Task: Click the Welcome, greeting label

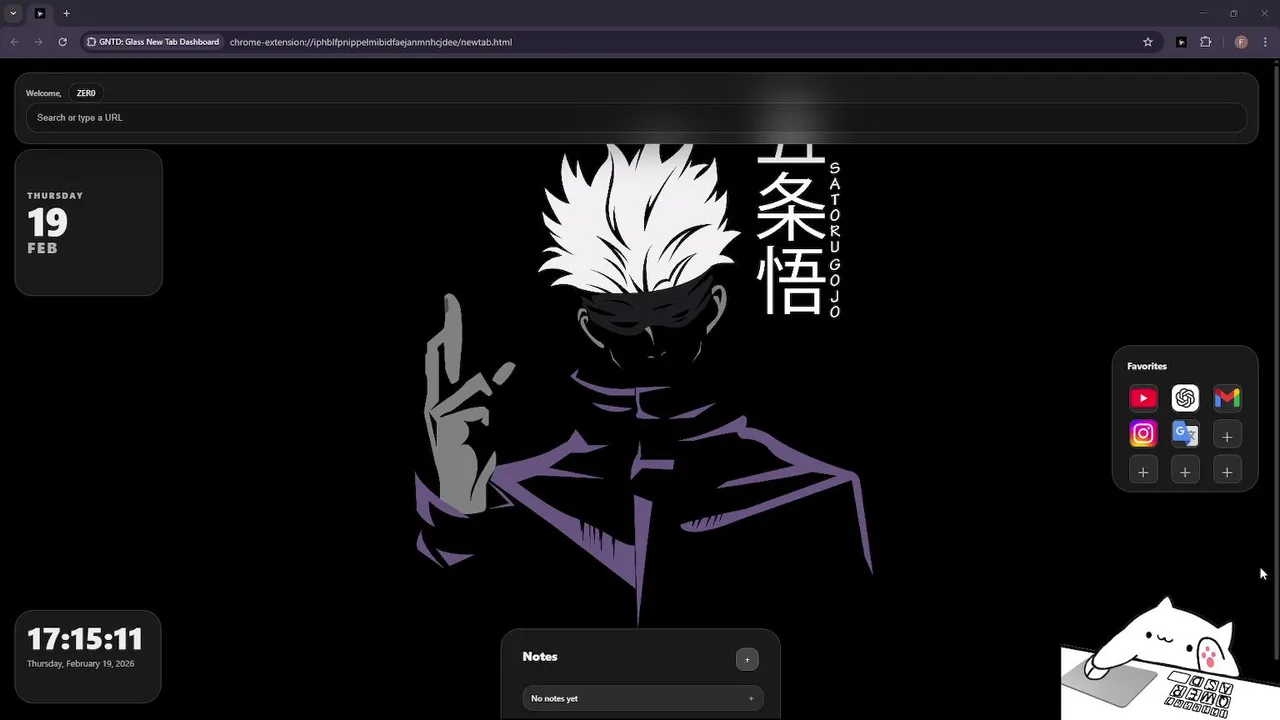Action: 44,93
